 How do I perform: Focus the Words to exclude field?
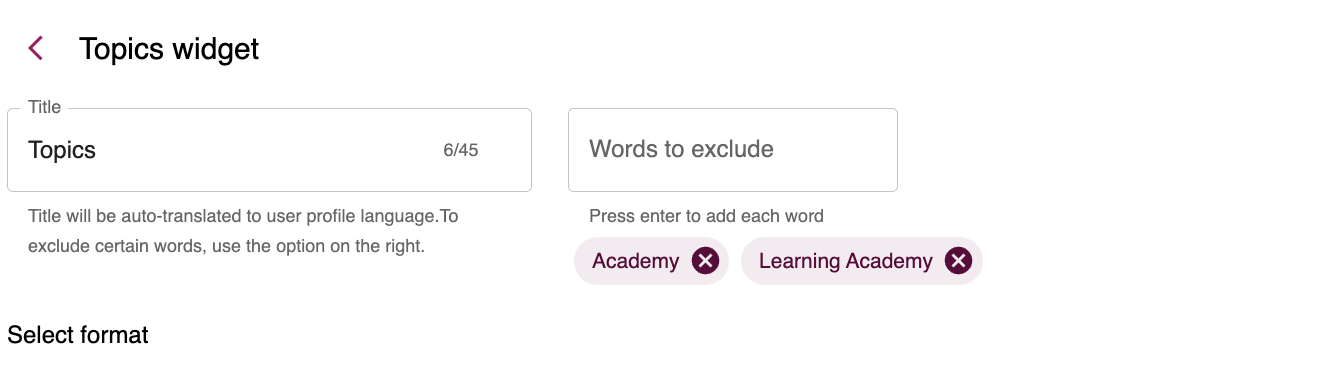733,150
